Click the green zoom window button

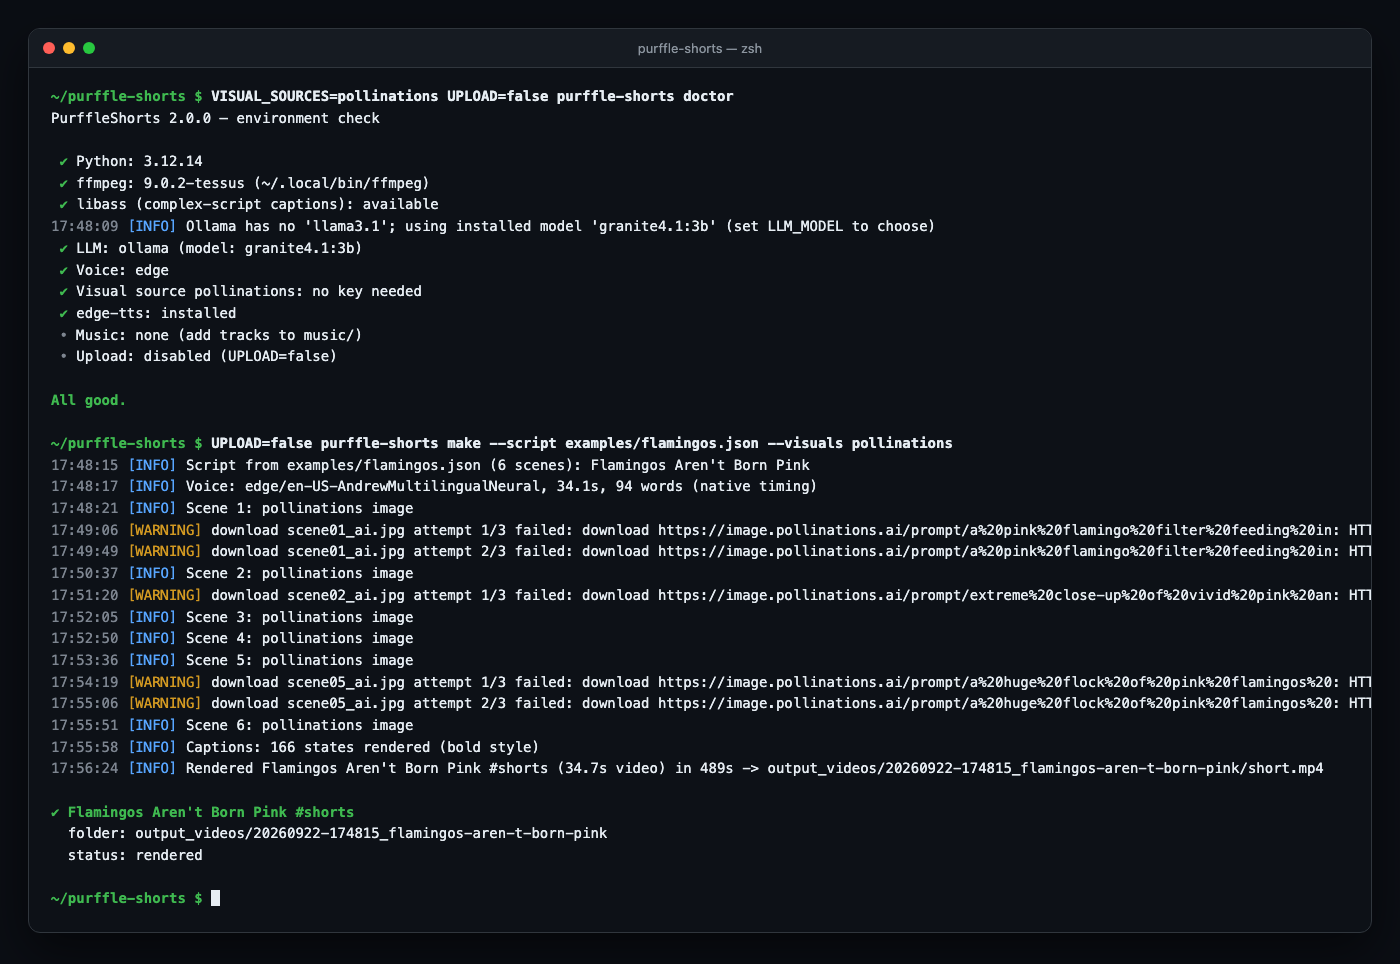click(89, 48)
